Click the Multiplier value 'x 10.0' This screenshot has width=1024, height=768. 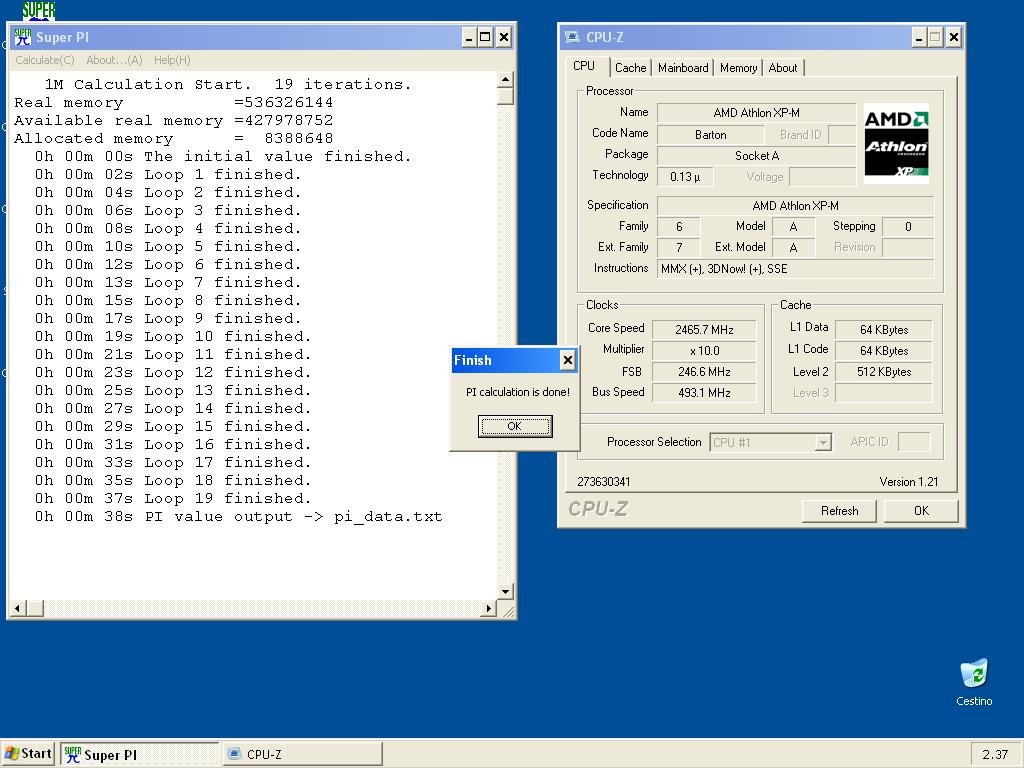(704, 351)
